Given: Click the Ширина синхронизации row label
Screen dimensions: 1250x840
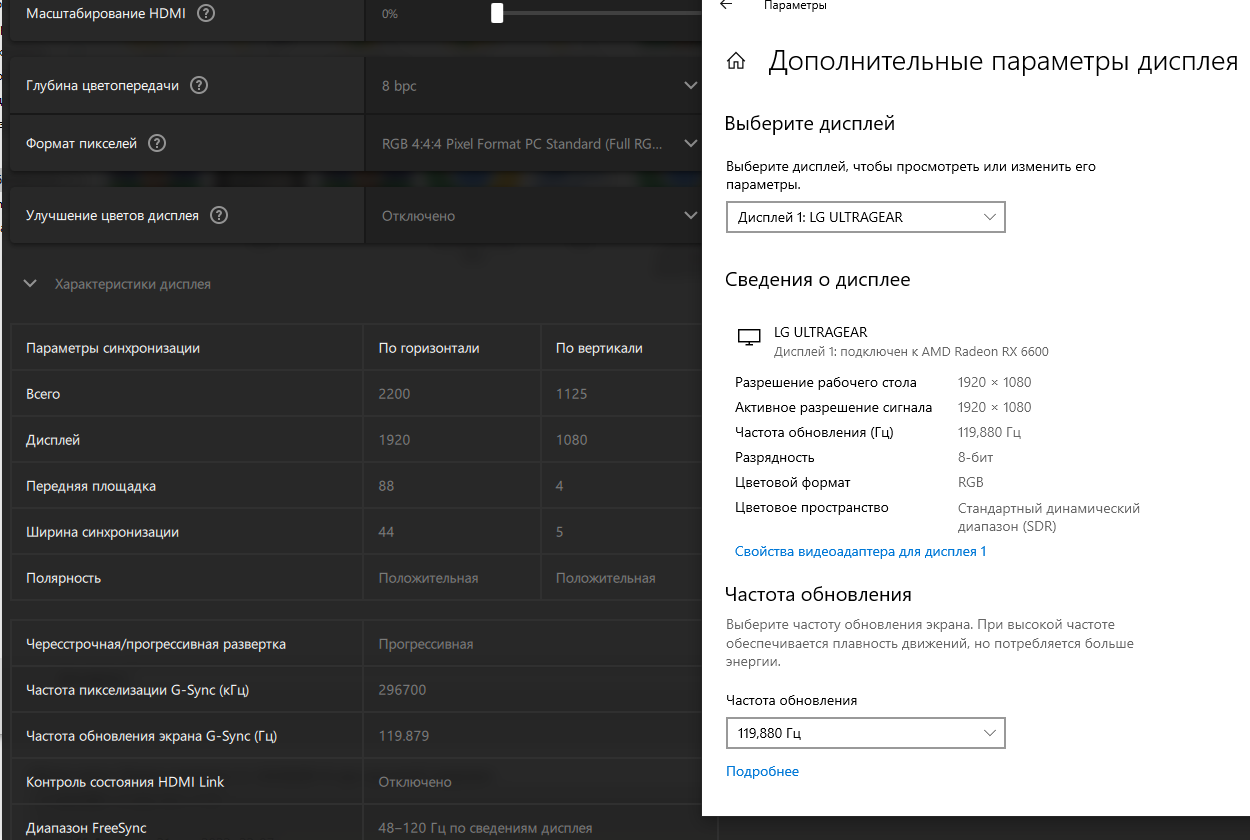Looking at the screenshot, I should tap(102, 532).
